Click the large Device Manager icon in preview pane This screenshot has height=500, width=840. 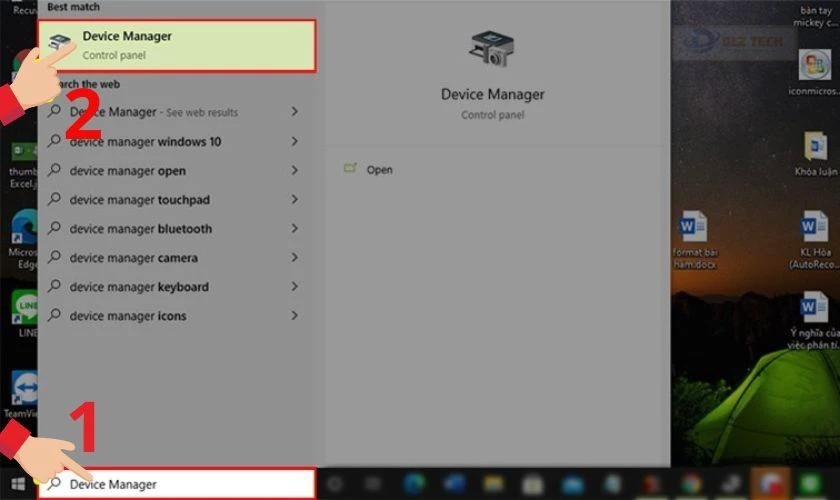pos(492,48)
